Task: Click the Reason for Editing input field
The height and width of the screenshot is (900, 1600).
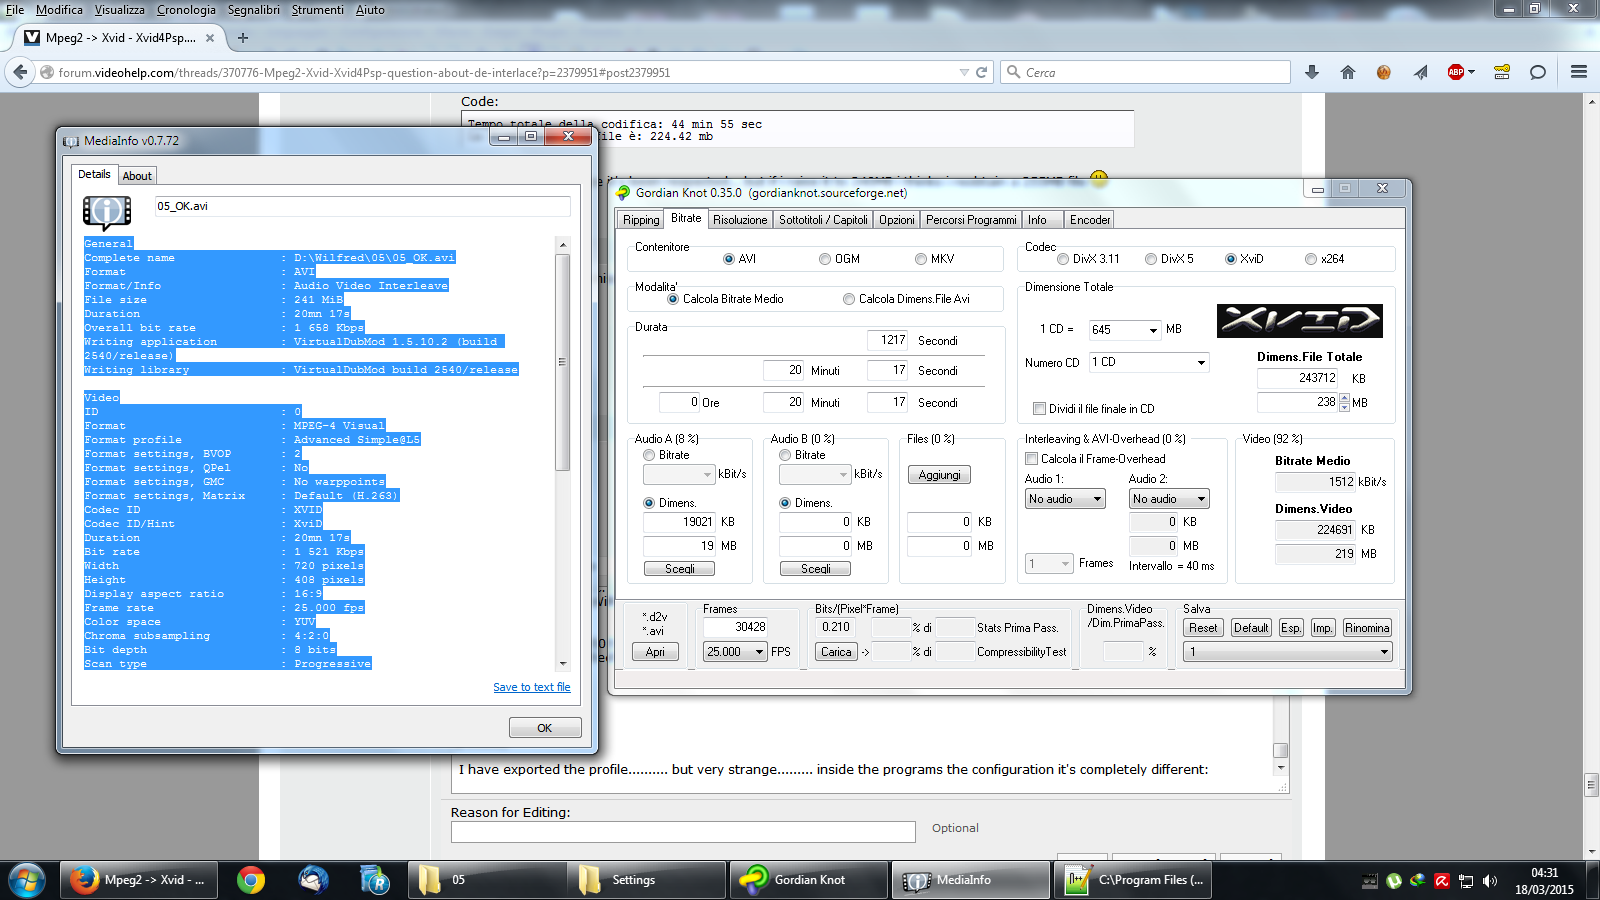Action: click(x=683, y=832)
